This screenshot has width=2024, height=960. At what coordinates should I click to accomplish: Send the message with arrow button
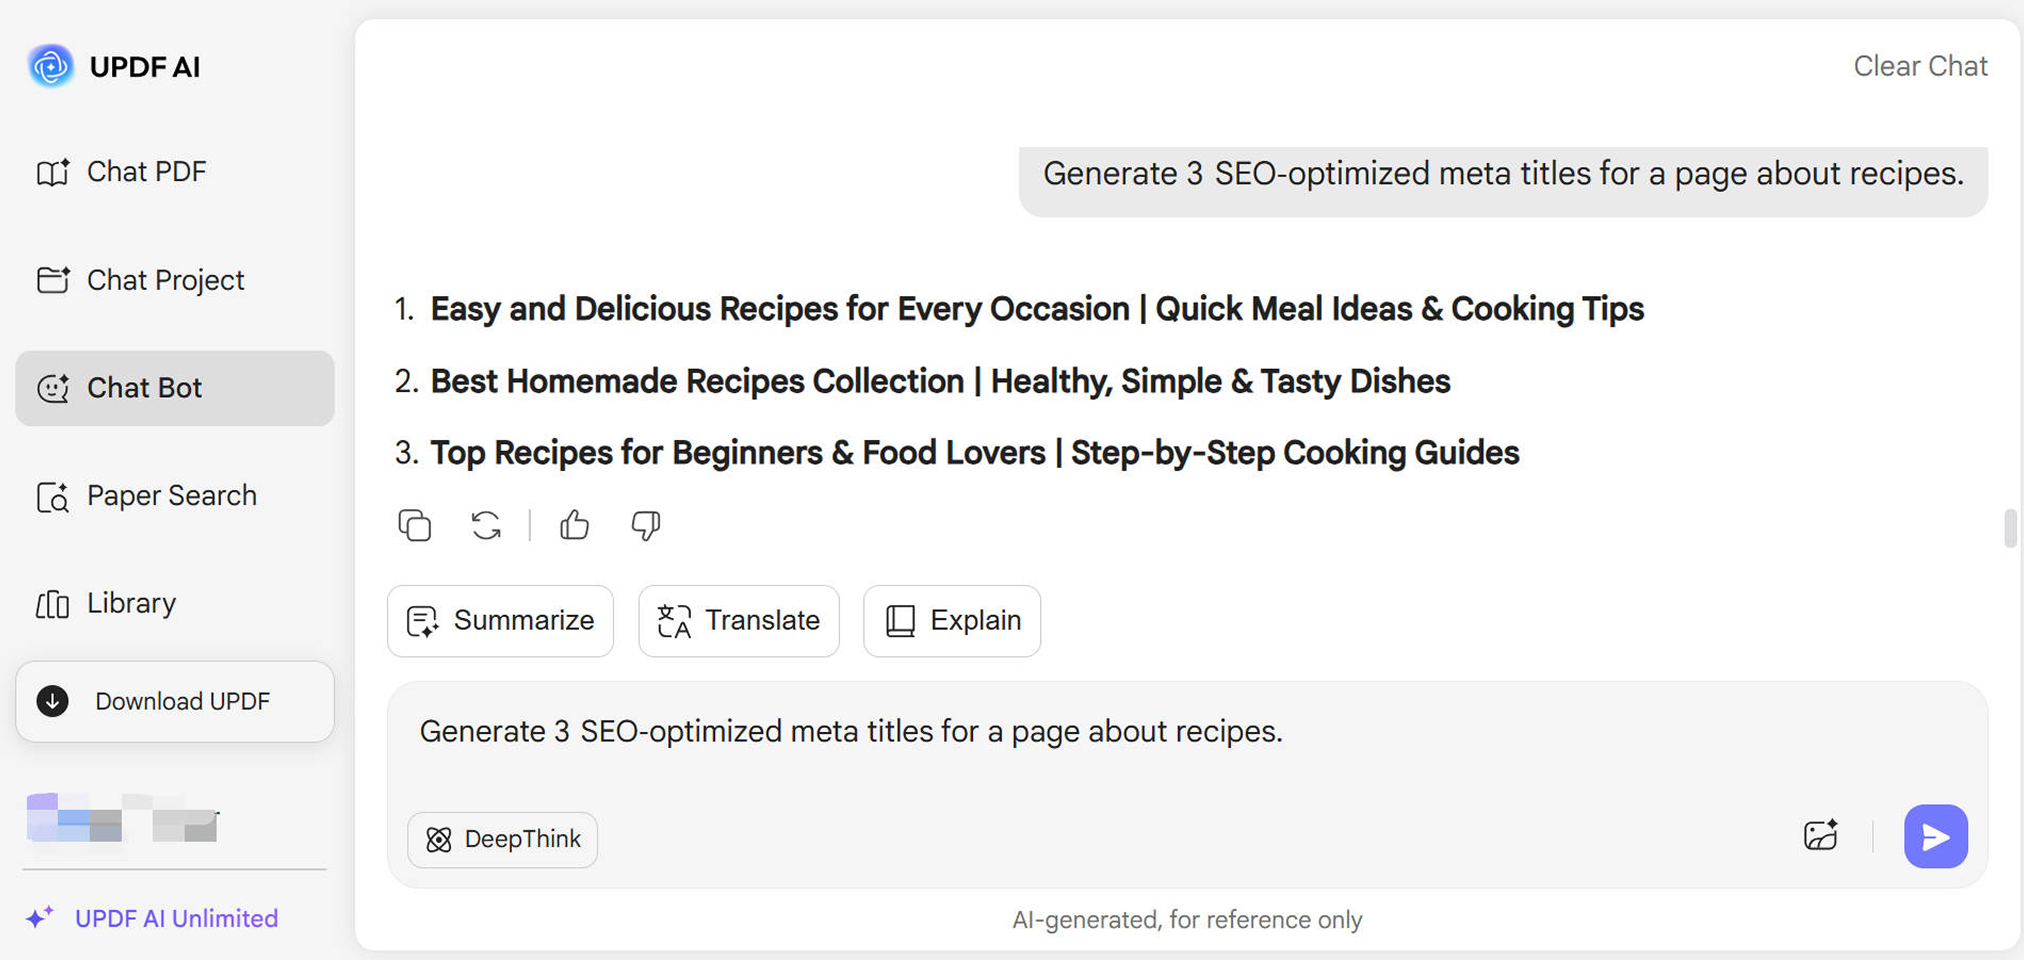tap(1935, 836)
